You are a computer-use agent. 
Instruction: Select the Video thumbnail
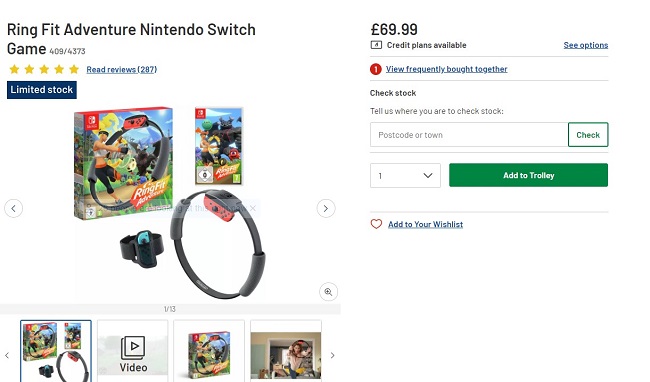point(133,351)
